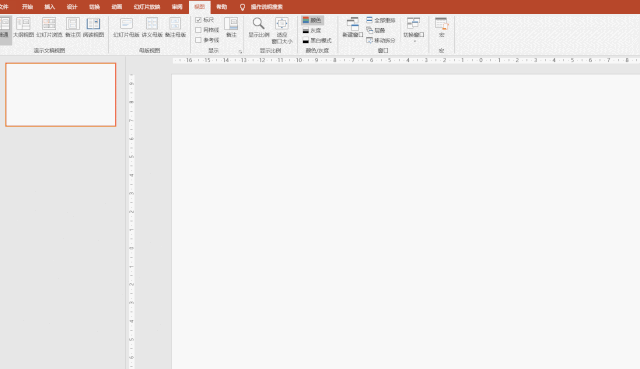Viewport: 640px width, 369px height.
Task: Enable the Gridlines (网格线) checkbox
Action: [x=198, y=30]
